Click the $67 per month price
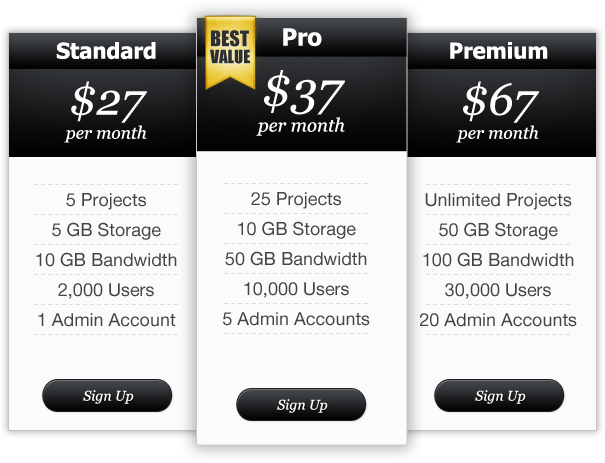This screenshot has height=463, width=605. tap(498, 112)
